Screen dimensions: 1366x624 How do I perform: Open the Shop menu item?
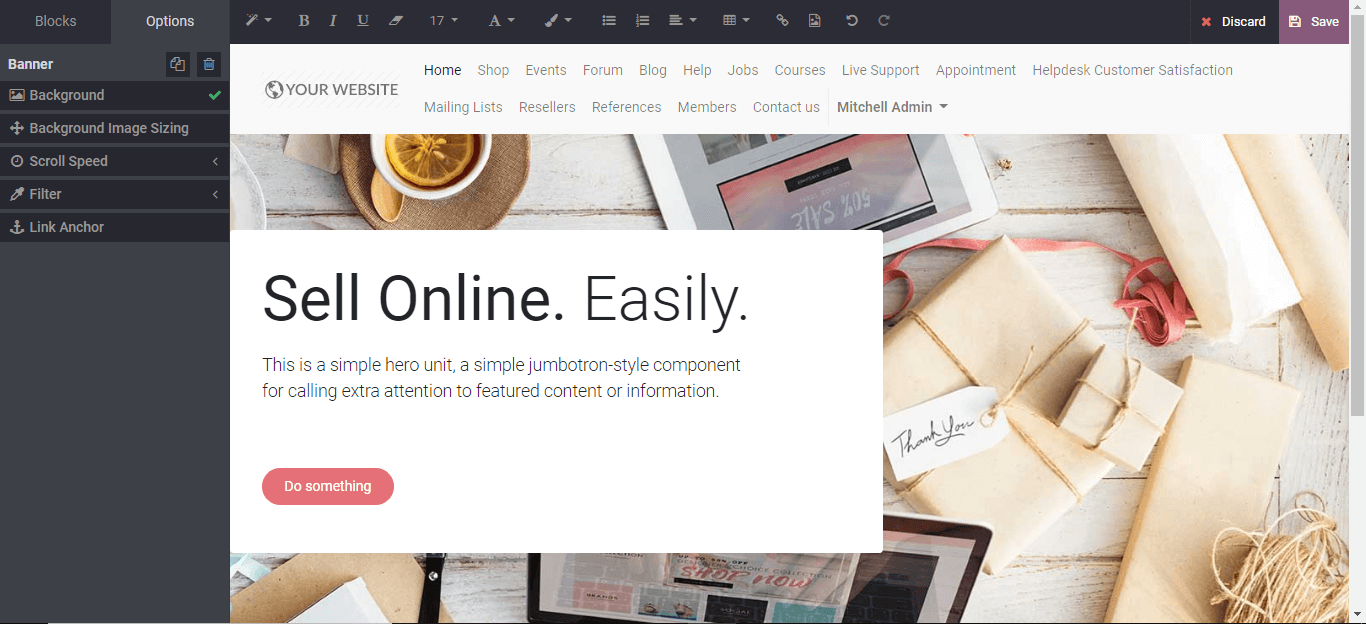tap(493, 70)
